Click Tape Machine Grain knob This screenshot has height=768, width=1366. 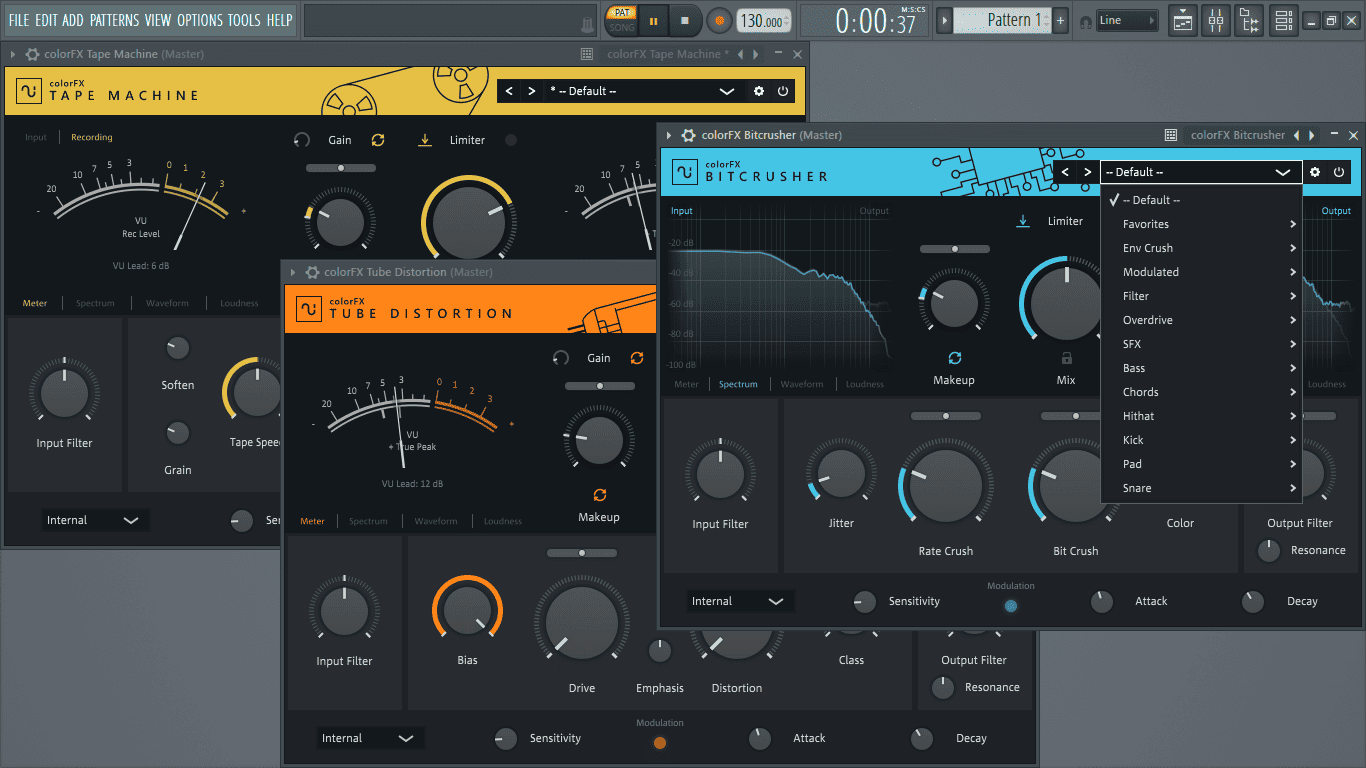(x=177, y=433)
